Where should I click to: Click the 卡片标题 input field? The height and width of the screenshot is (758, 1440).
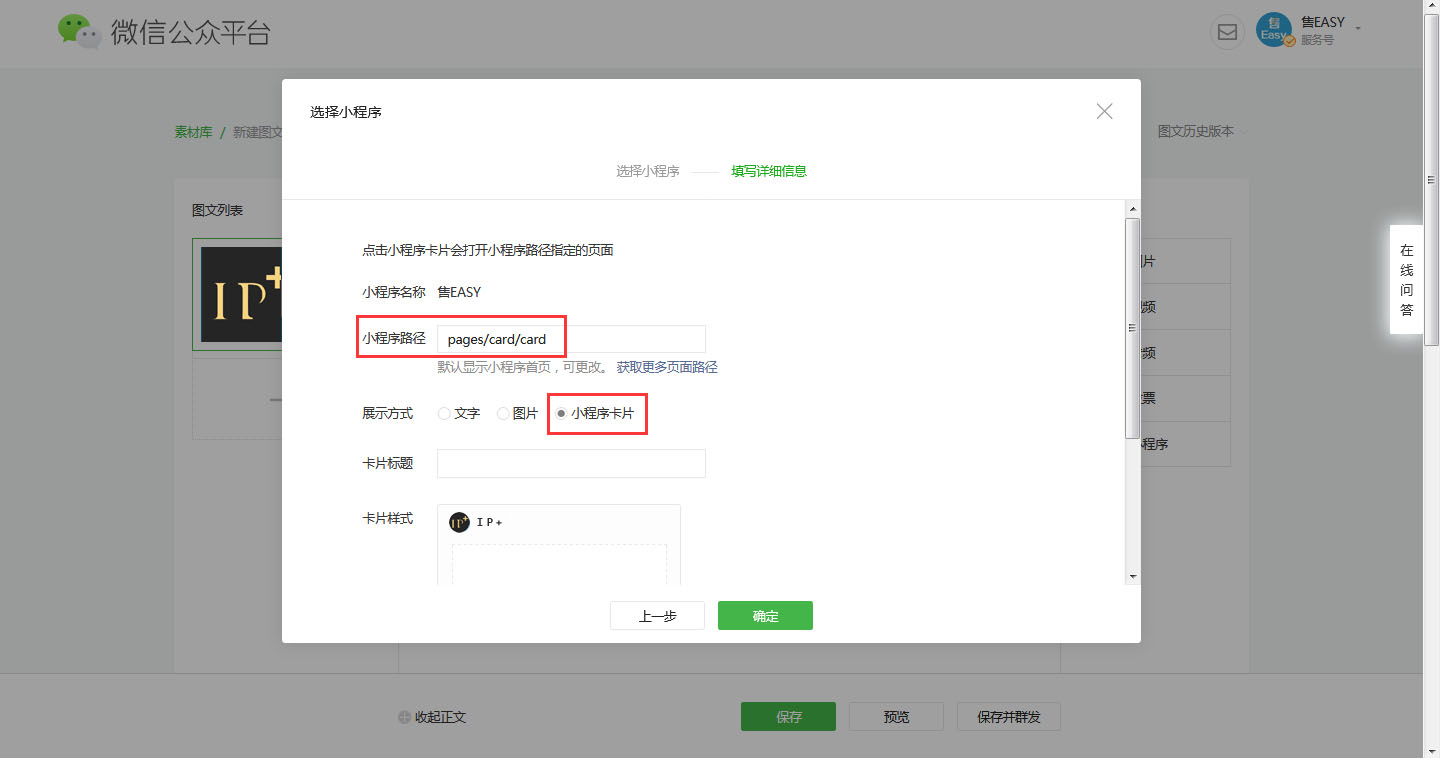(571, 464)
